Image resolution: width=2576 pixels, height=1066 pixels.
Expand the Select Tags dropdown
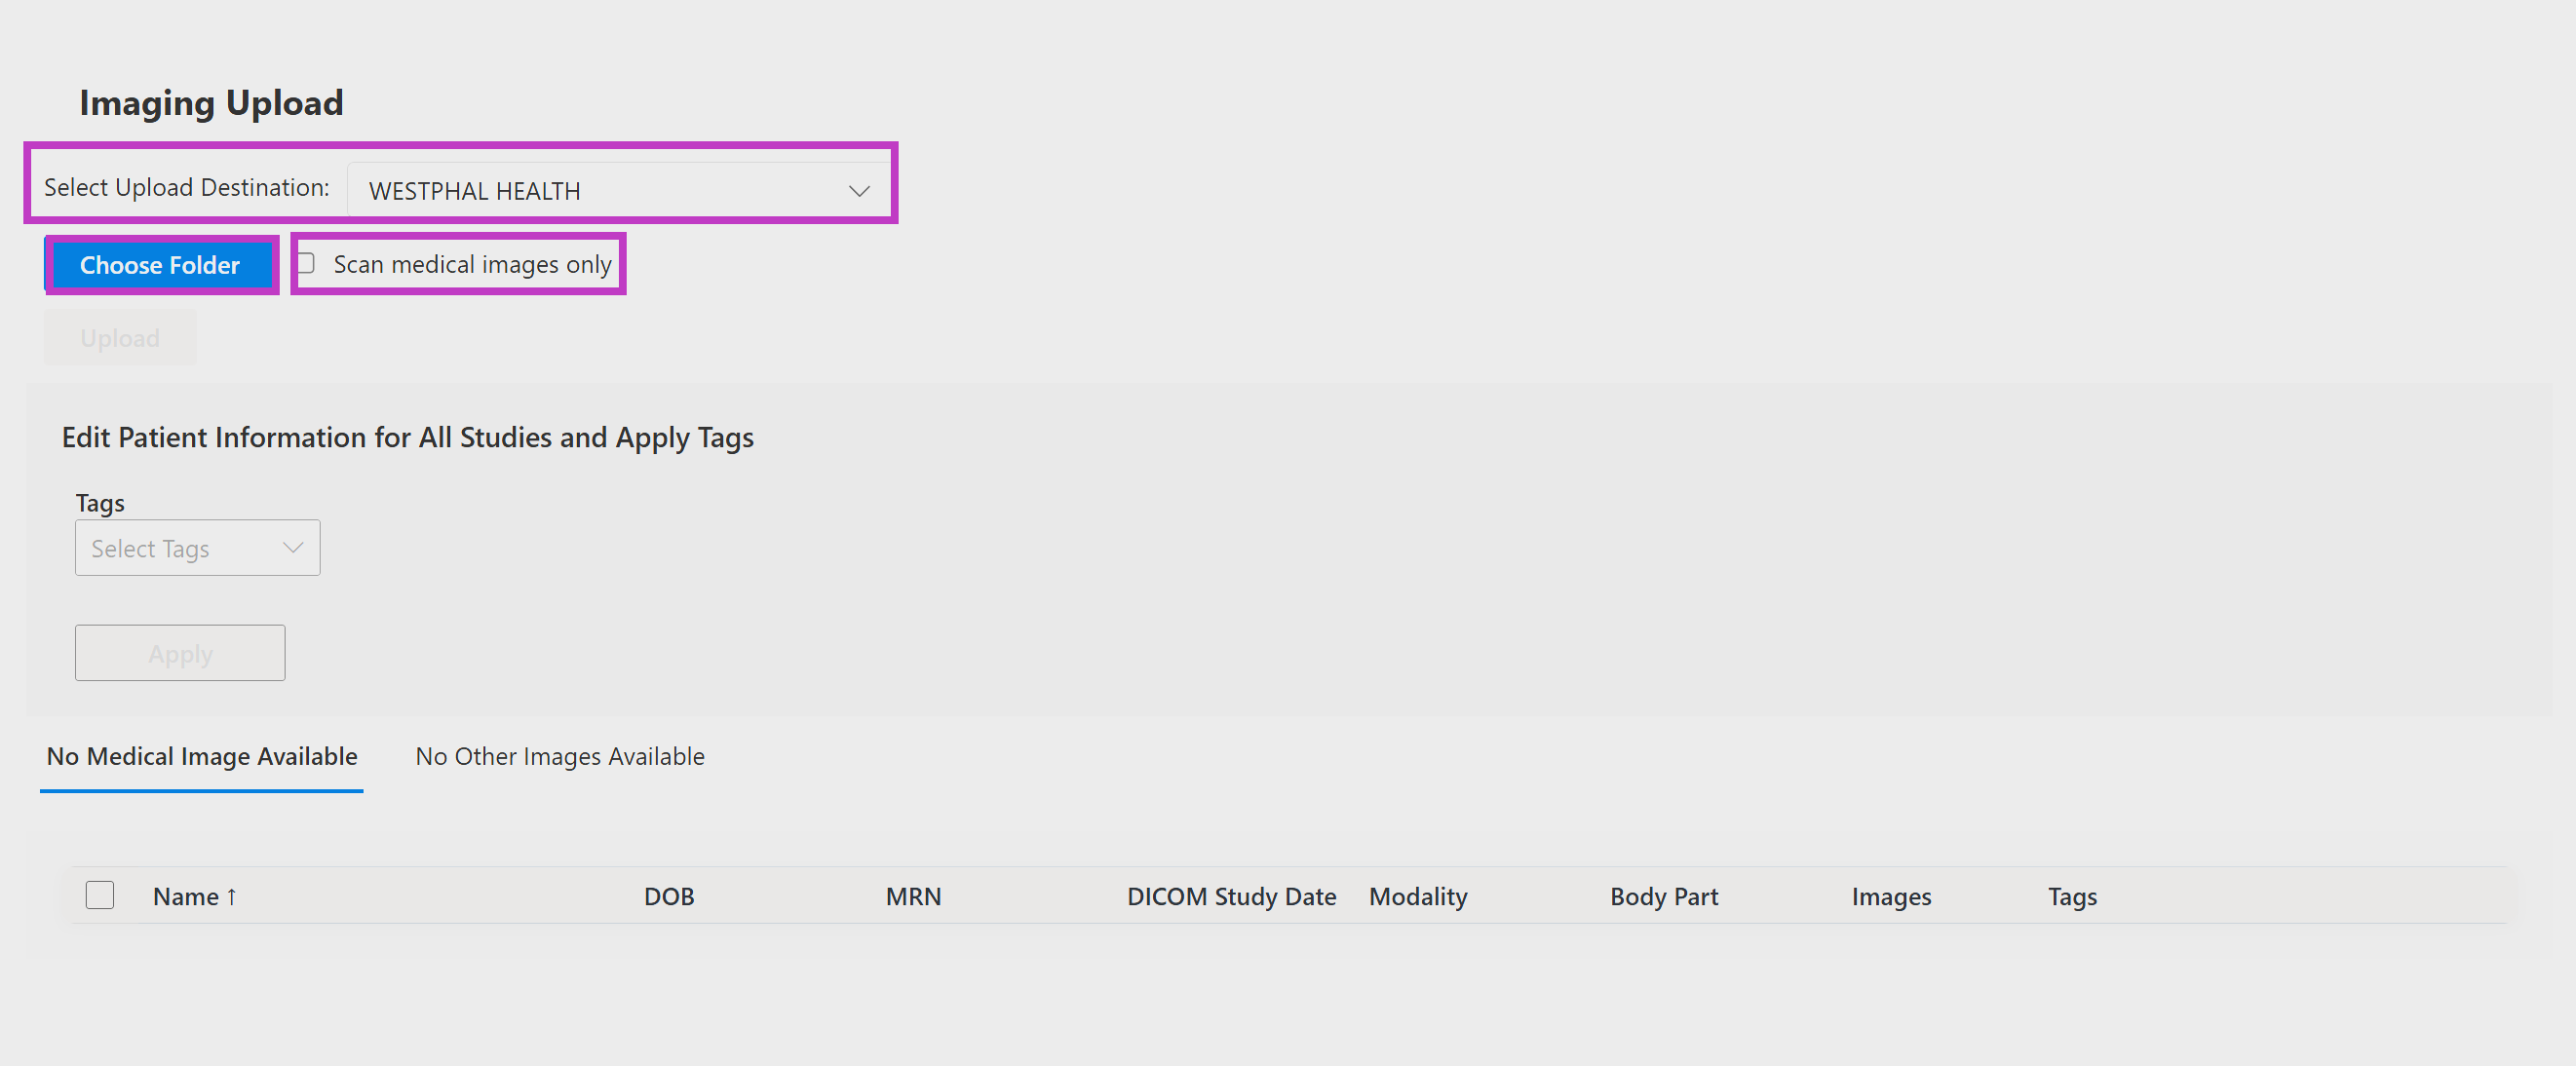click(198, 548)
